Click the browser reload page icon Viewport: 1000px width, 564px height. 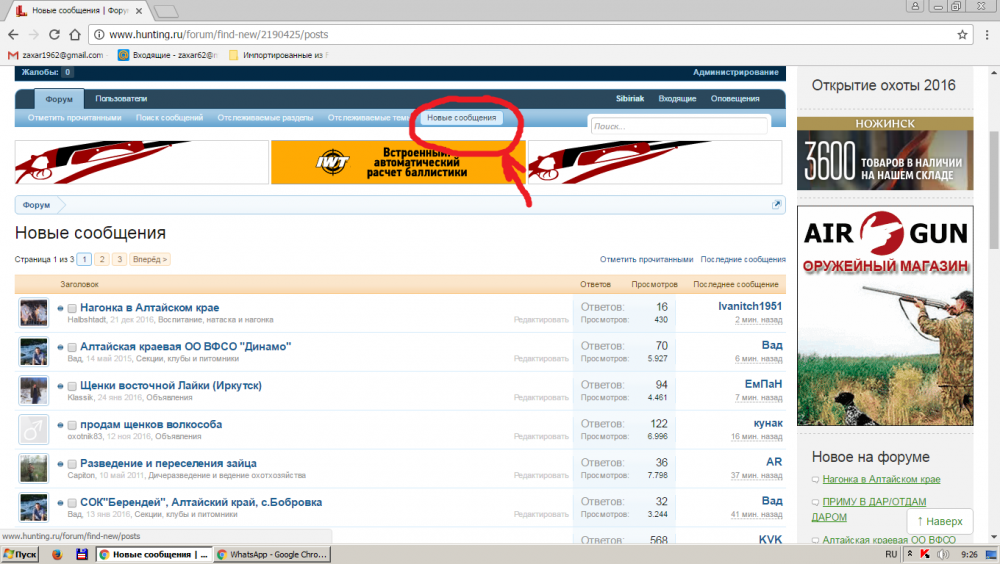(63, 34)
